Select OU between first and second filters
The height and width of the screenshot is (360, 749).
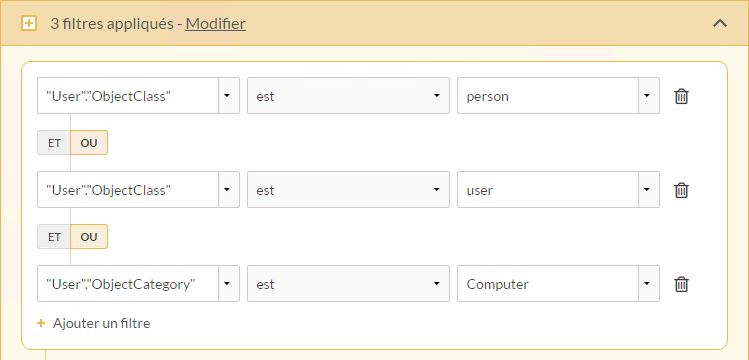[89, 143]
